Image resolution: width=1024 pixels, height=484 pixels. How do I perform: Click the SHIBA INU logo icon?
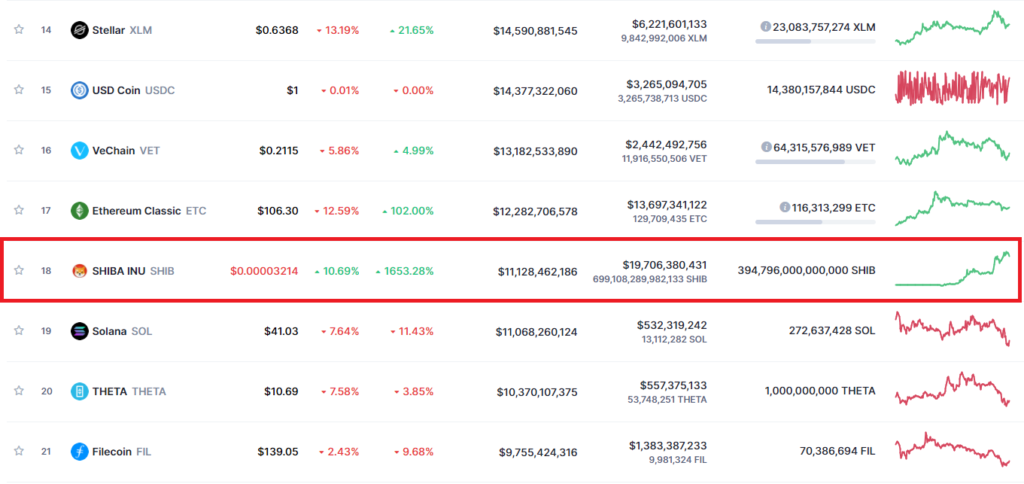coord(79,270)
